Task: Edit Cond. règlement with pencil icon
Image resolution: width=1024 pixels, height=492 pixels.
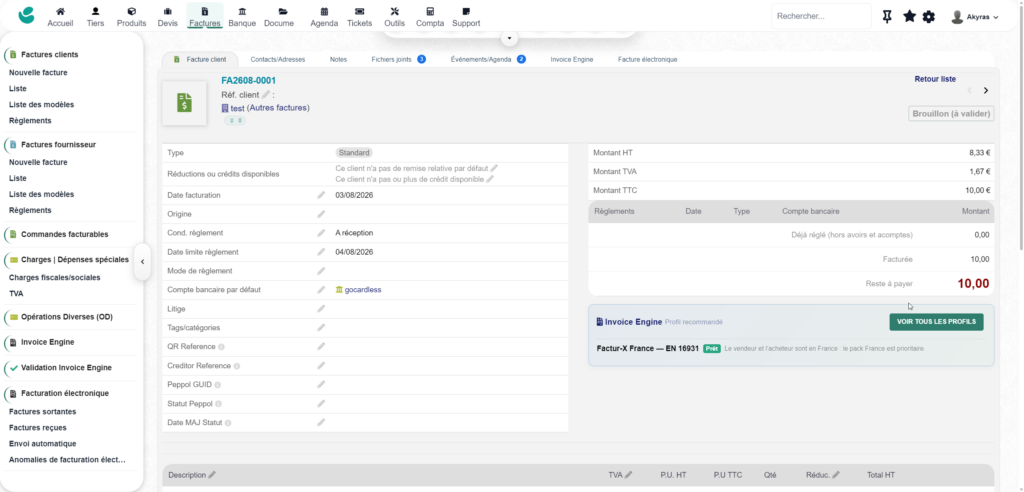Action: (321, 233)
